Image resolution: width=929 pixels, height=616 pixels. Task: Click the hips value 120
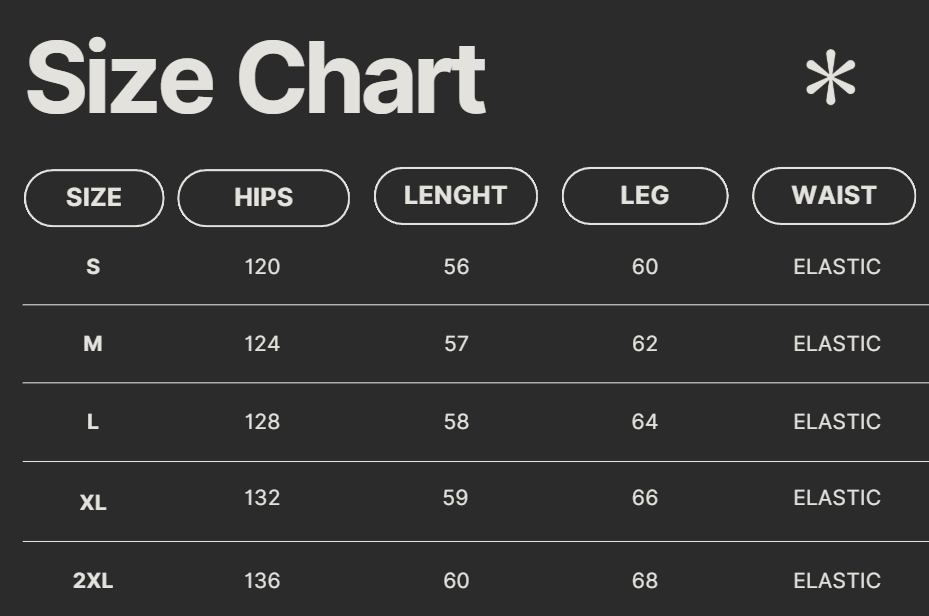(262, 267)
